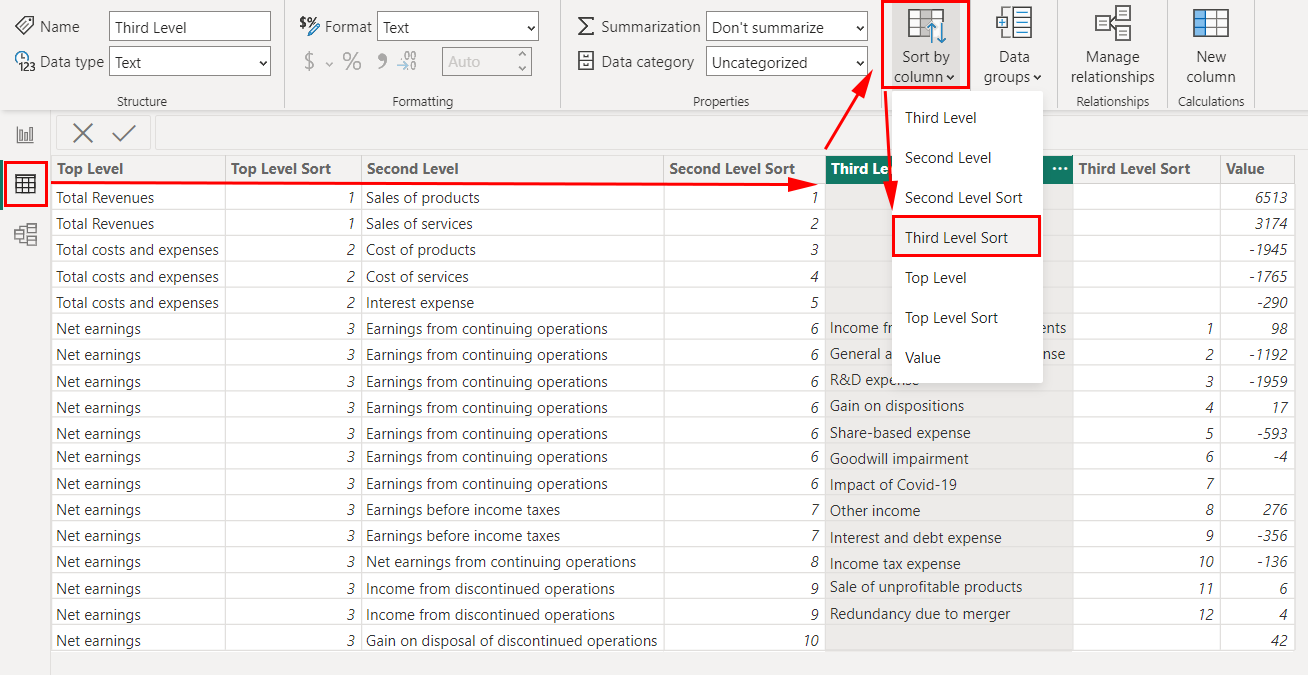Click the Sort by column button
1308x675 pixels.
(x=925, y=47)
